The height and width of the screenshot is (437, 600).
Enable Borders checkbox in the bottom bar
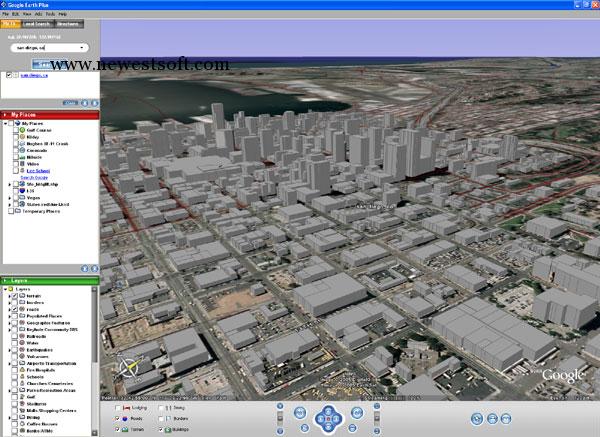tap(161, 419)
